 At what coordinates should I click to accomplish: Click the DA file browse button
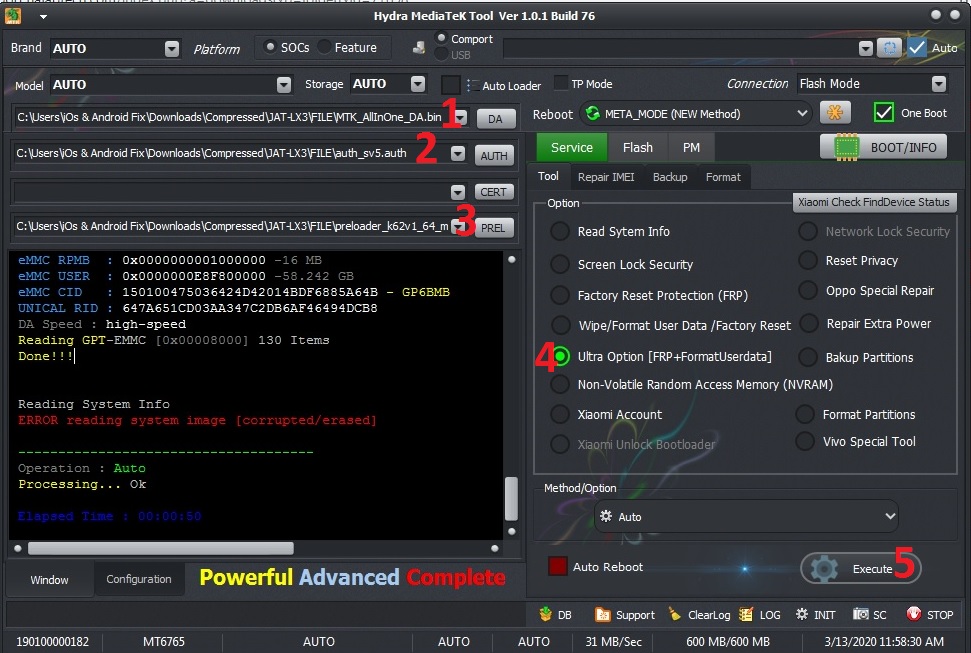pyautogui.click(x=495, y=119)
